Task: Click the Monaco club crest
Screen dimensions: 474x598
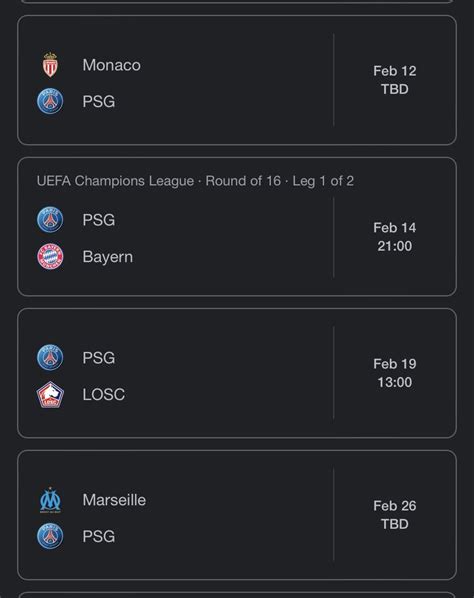Action: [x=50, y=65]
